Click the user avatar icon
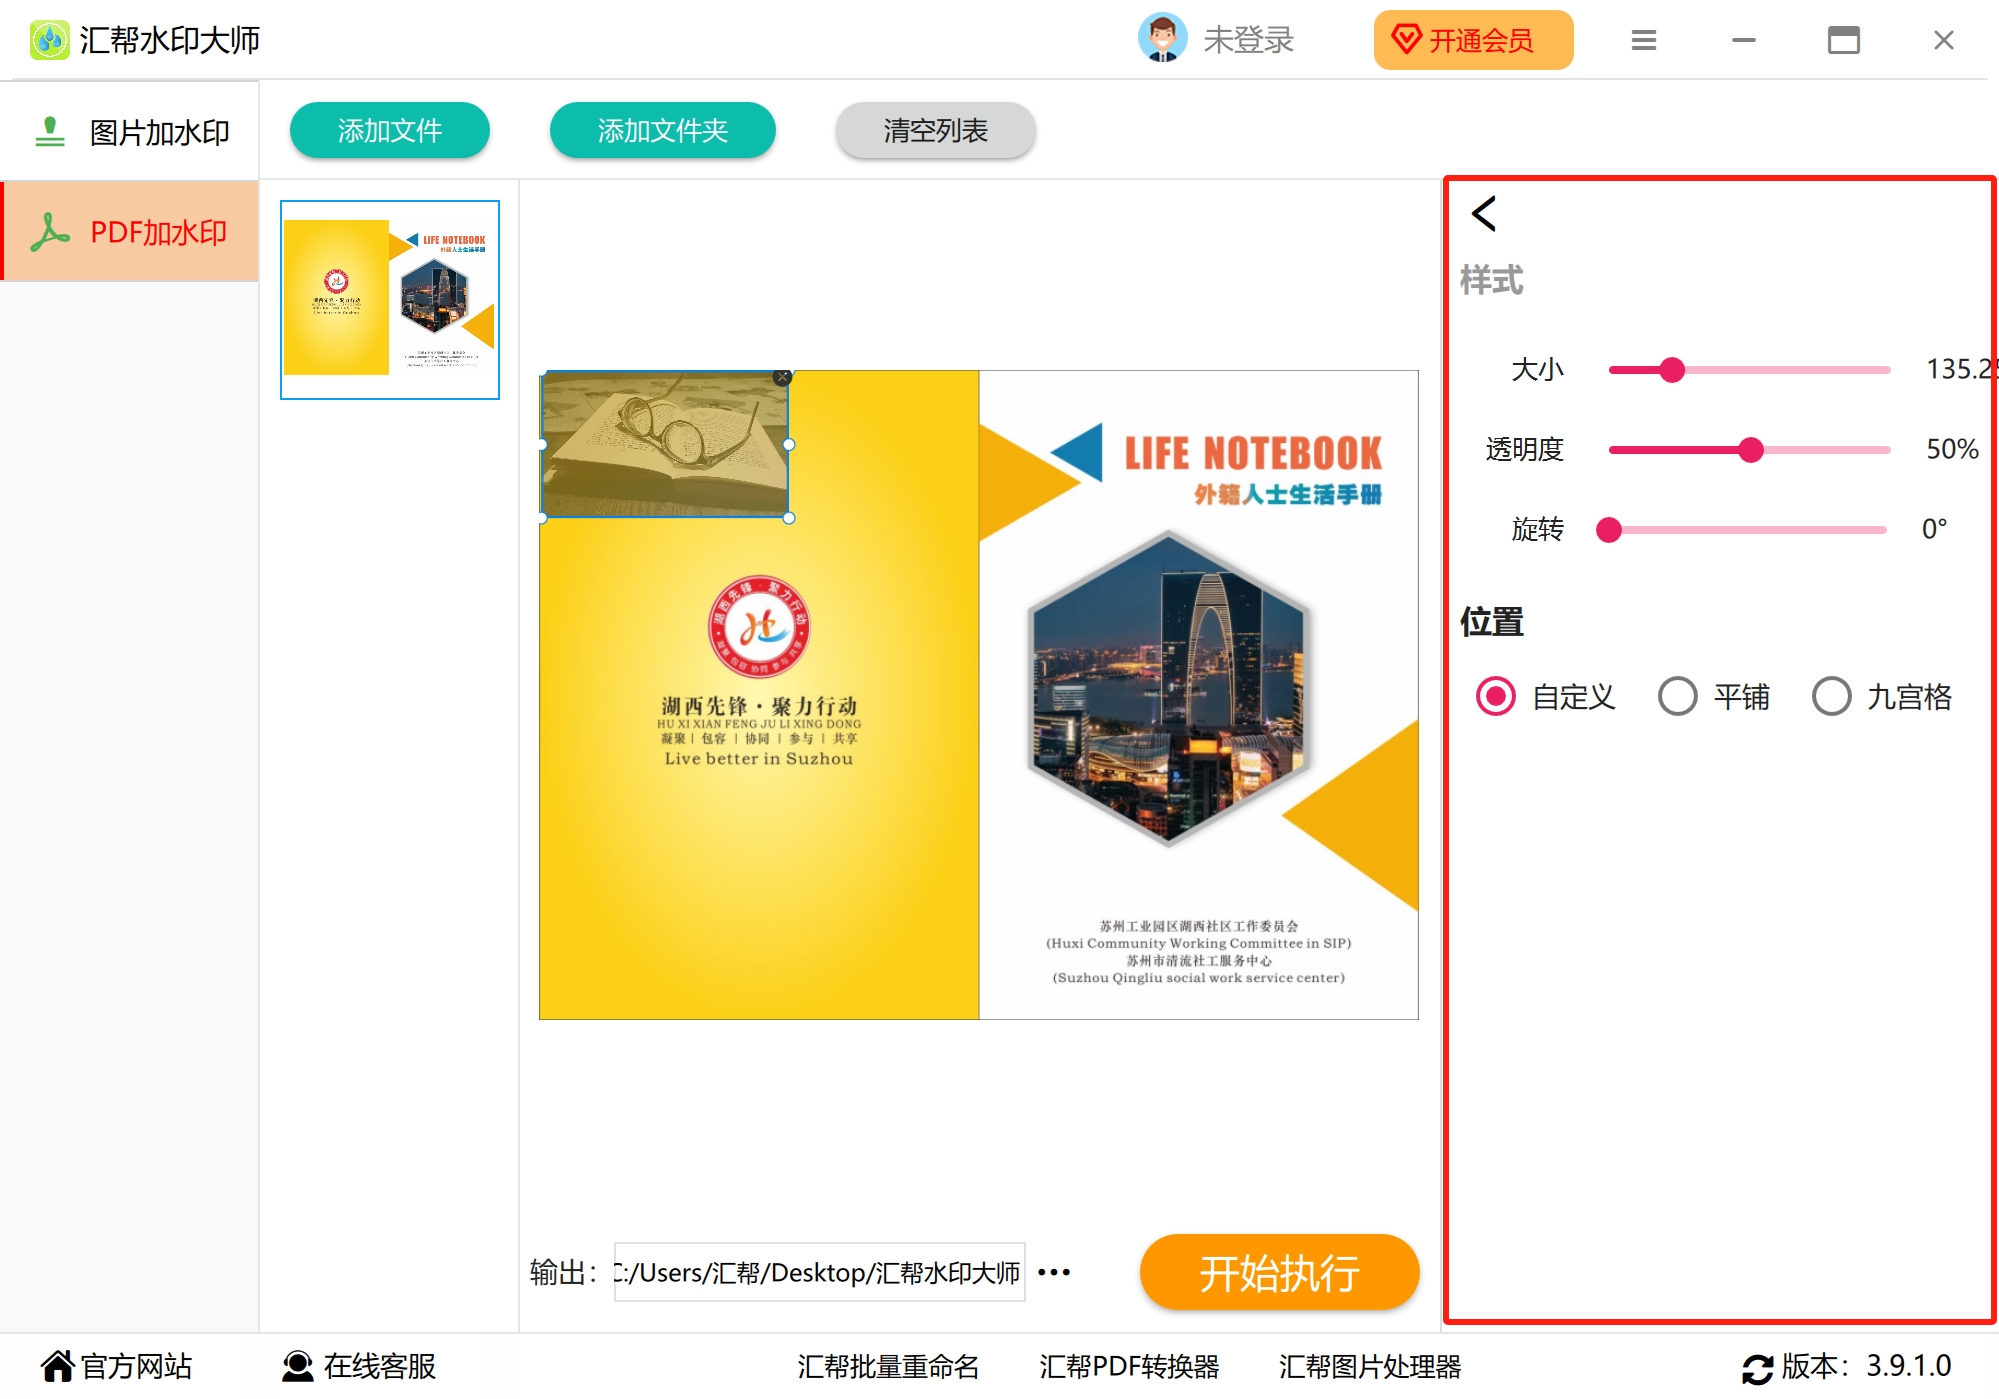 (x=1162, y=39)
